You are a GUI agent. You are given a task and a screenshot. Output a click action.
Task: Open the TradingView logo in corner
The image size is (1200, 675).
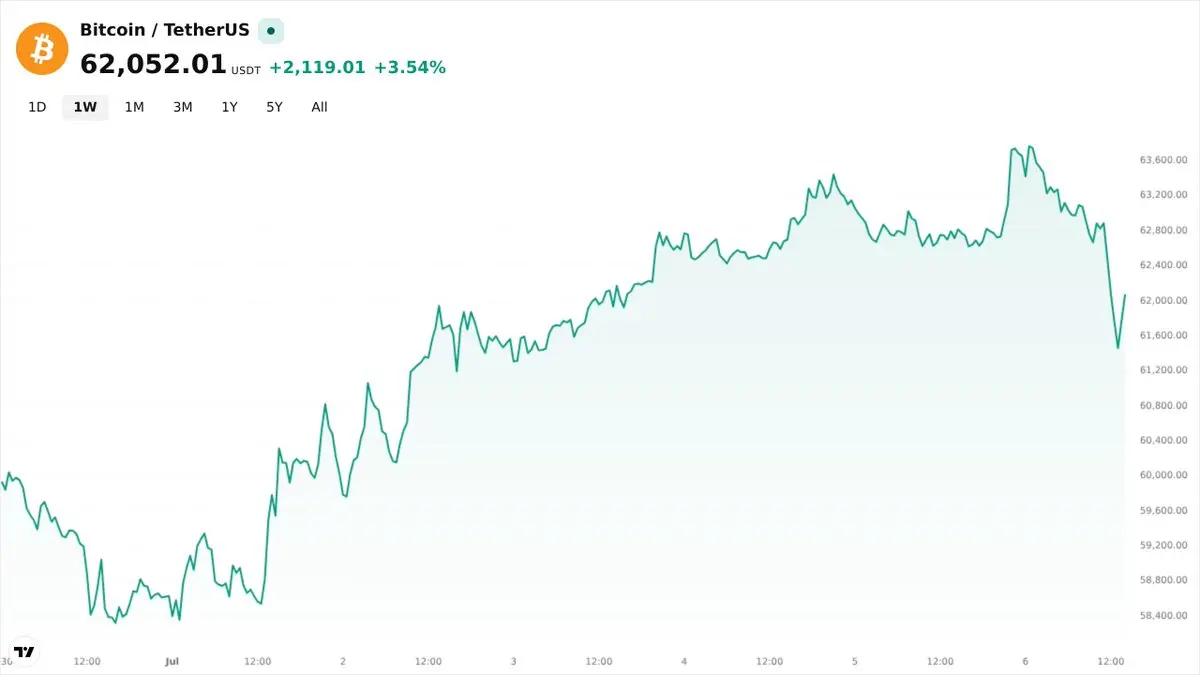[x=24, y=652]
